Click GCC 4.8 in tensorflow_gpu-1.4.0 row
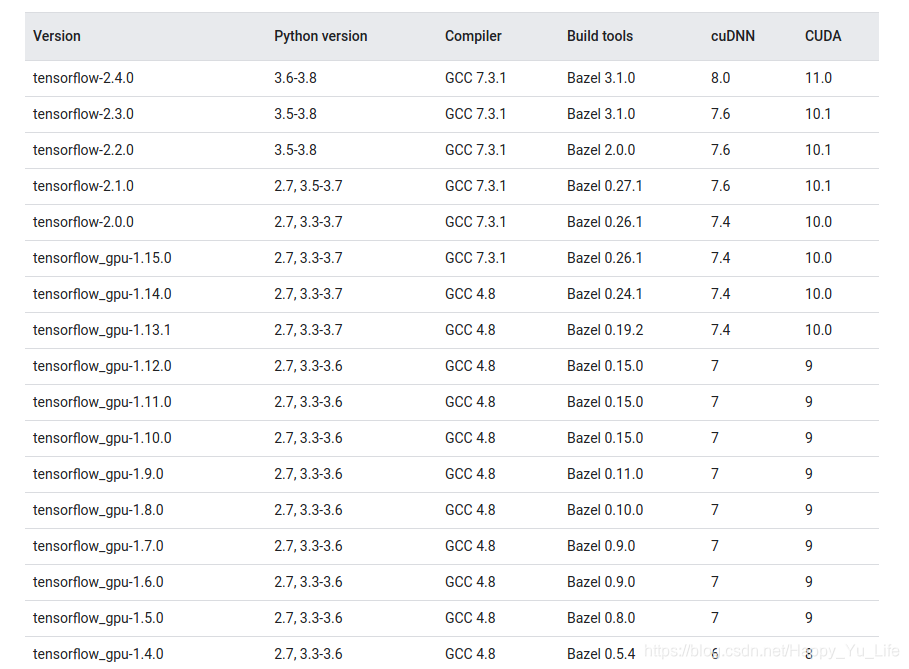This screenshot has height=669, width=909. 470,653
